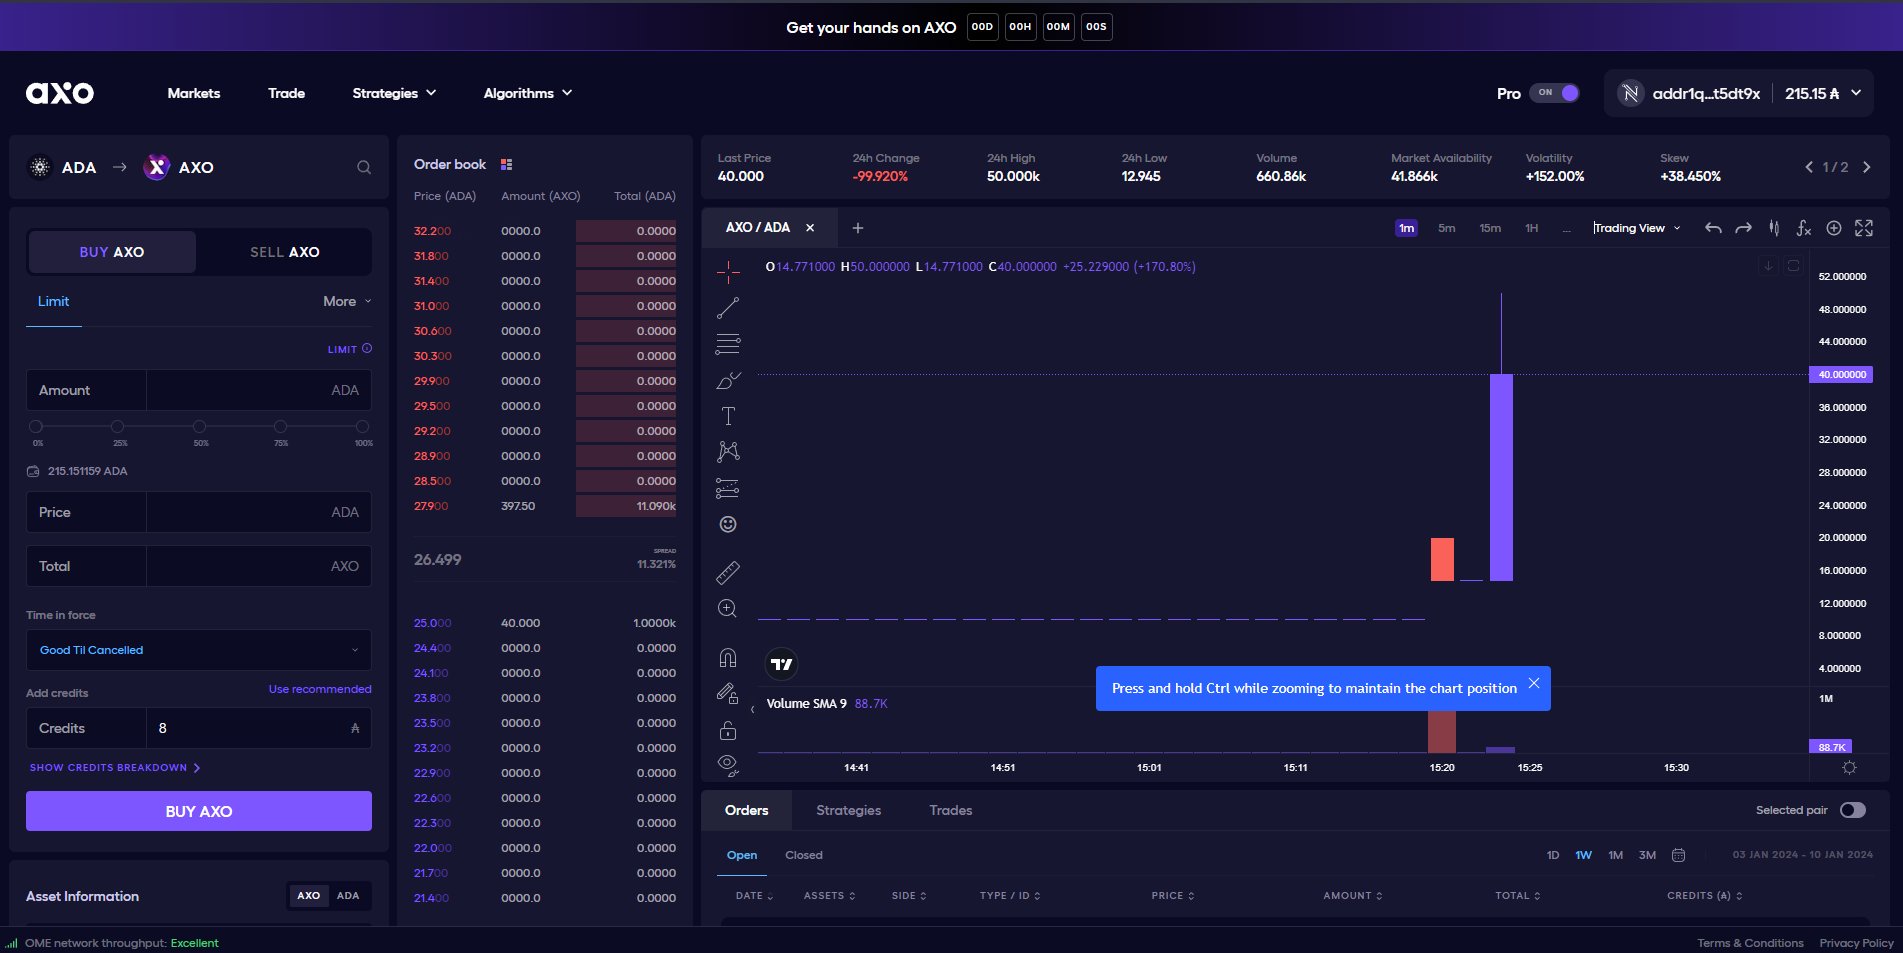Open chart settings gear icon

coord(1849,767)
